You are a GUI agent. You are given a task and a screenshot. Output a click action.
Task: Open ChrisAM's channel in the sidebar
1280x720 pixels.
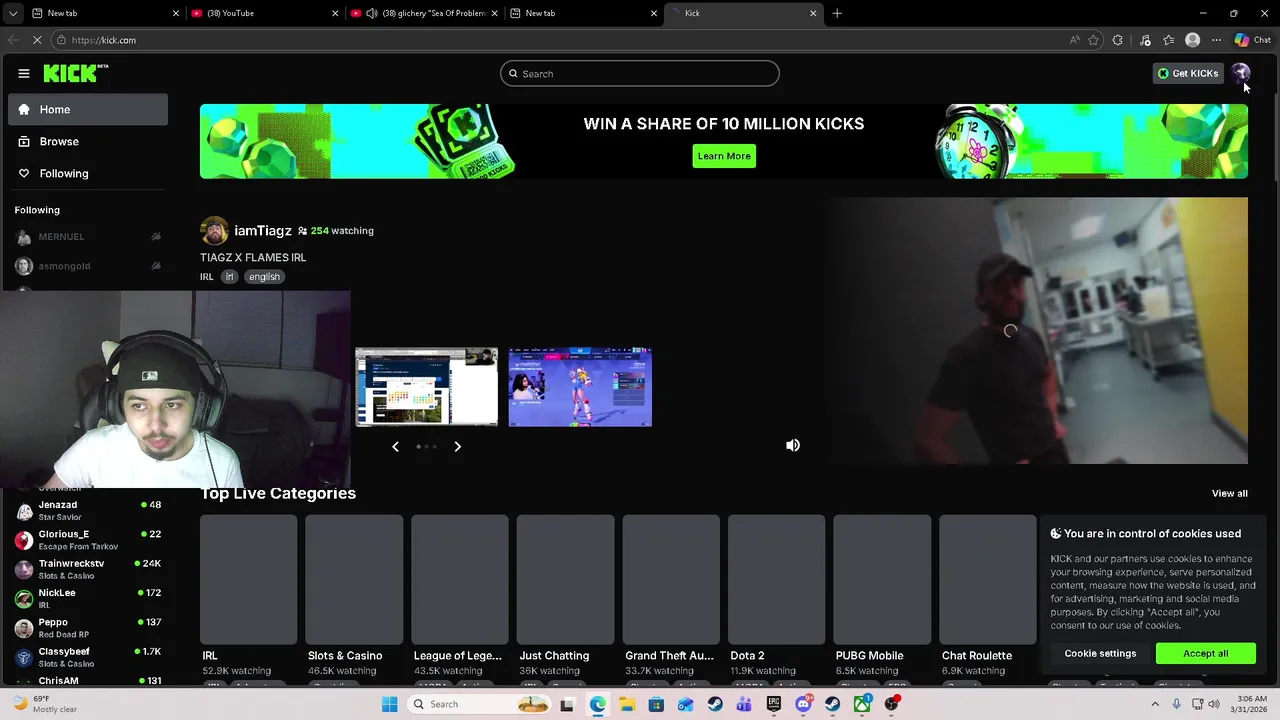(x=88, y=680)
